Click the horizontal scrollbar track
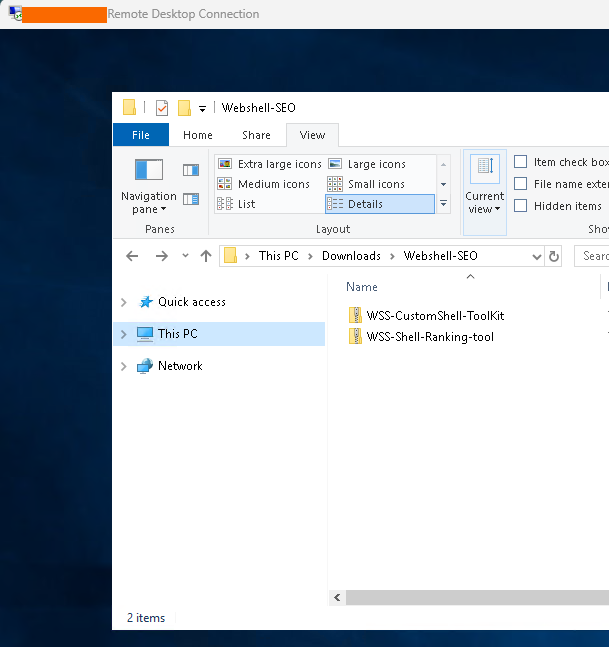 click(x=477, y=597)
